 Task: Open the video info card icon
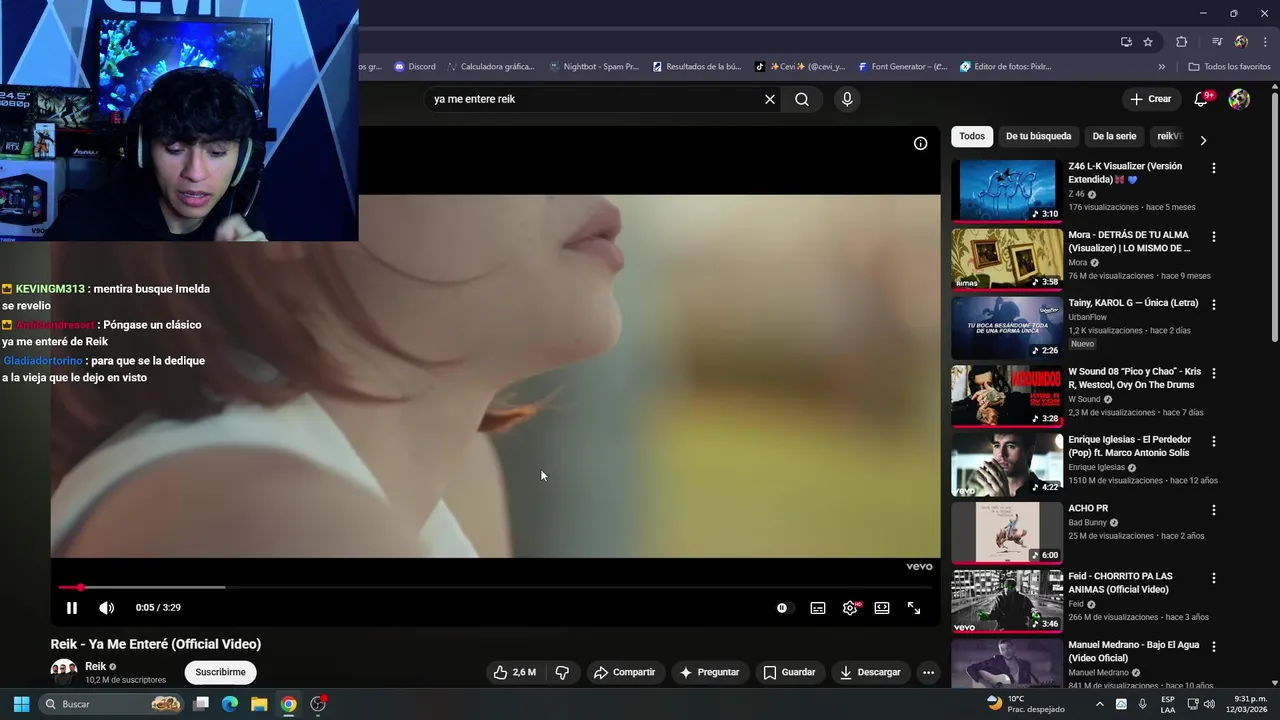click(921, 143)
